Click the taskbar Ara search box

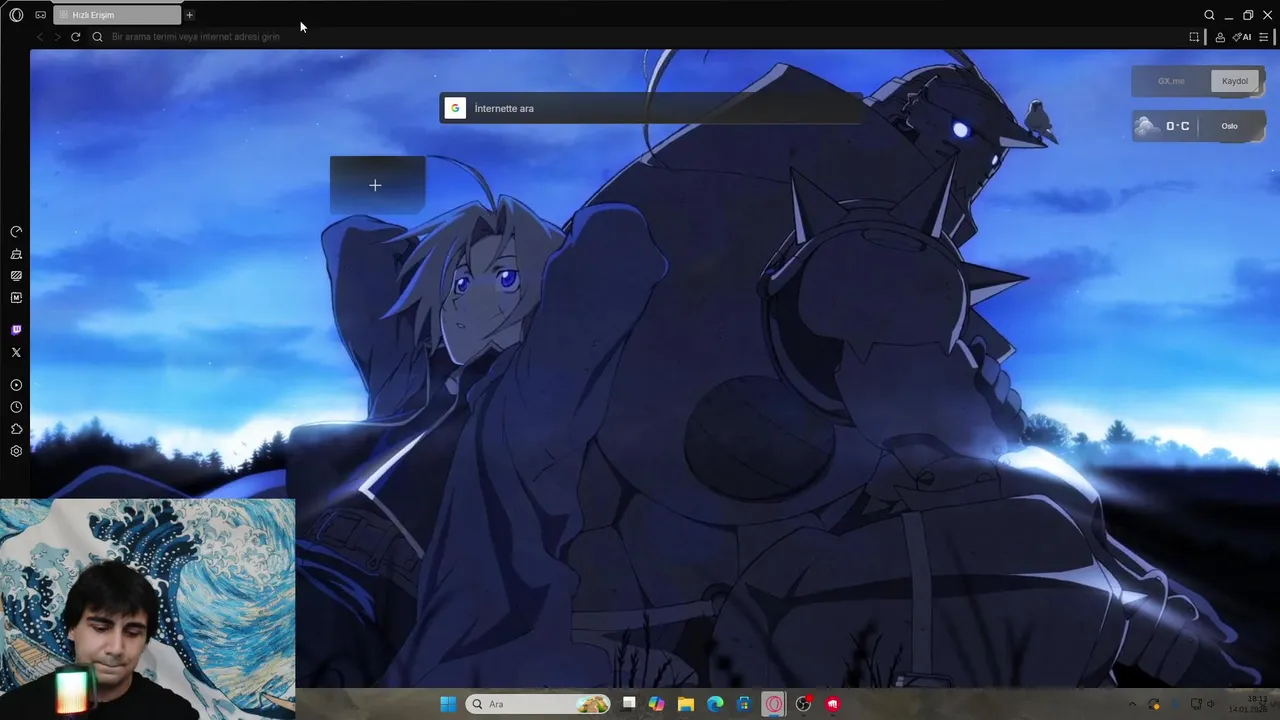click(538, 704)
